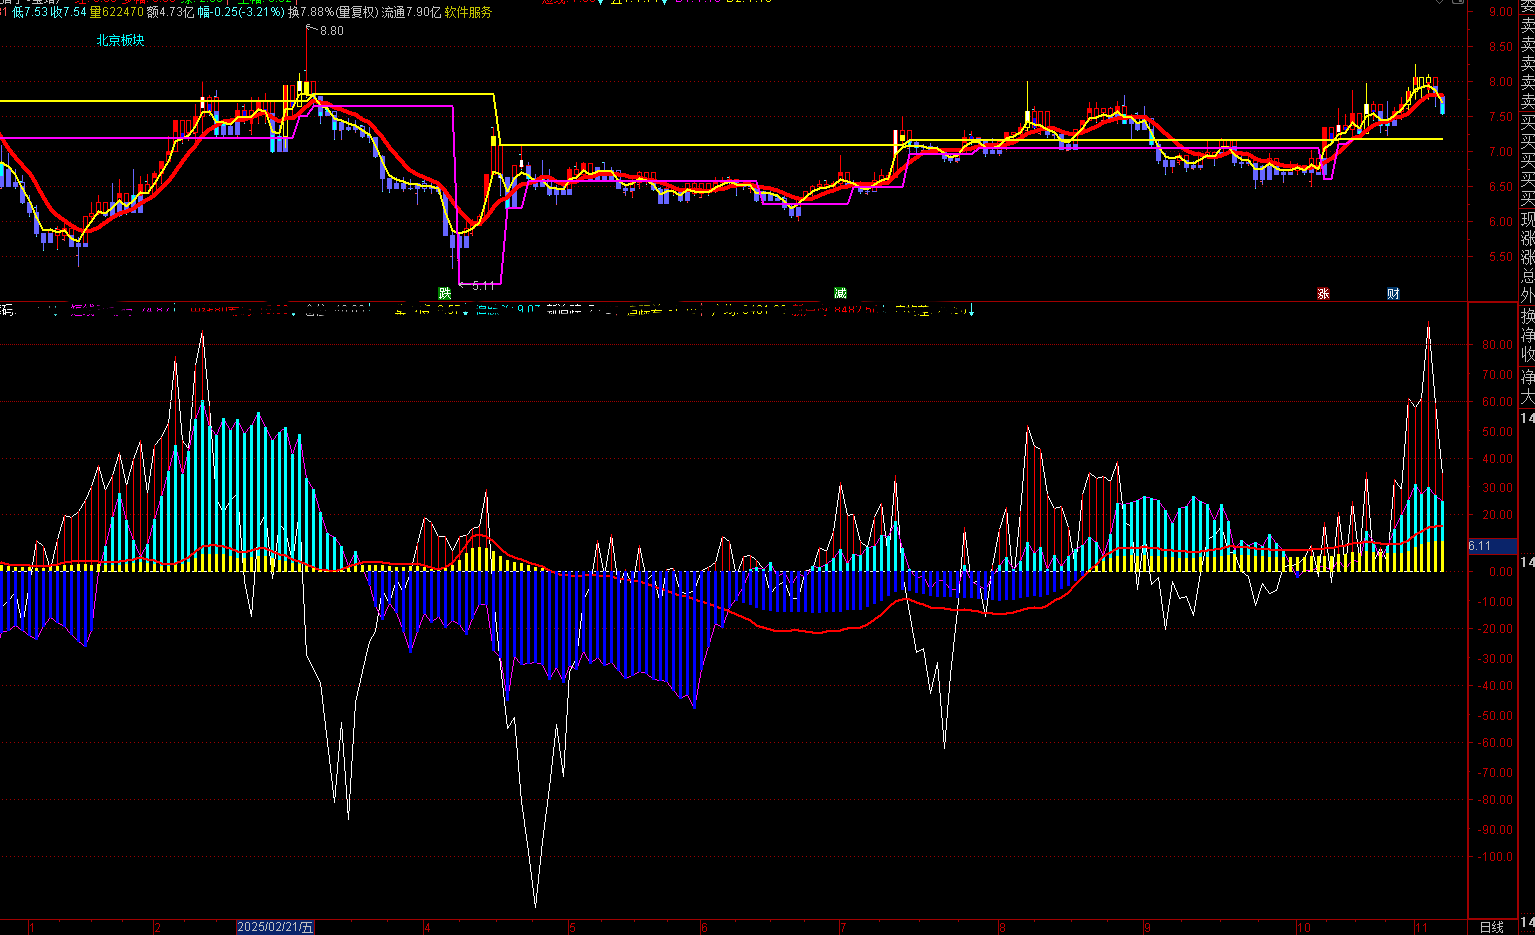Click the 财 event marker below the chart
Viewport: 1535px width, 935px height.
click(1394, 293)
